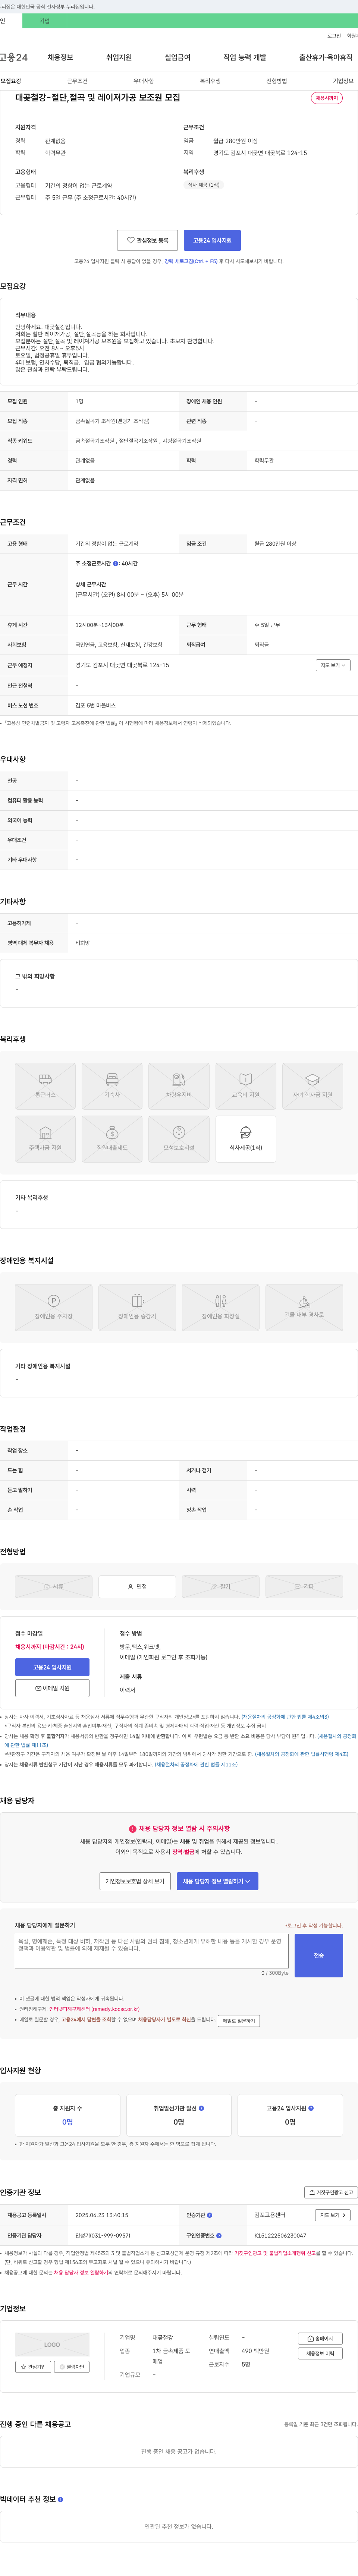
Task: Select the 기숙사 welfare icon
Action: [x=112, y=1086]
